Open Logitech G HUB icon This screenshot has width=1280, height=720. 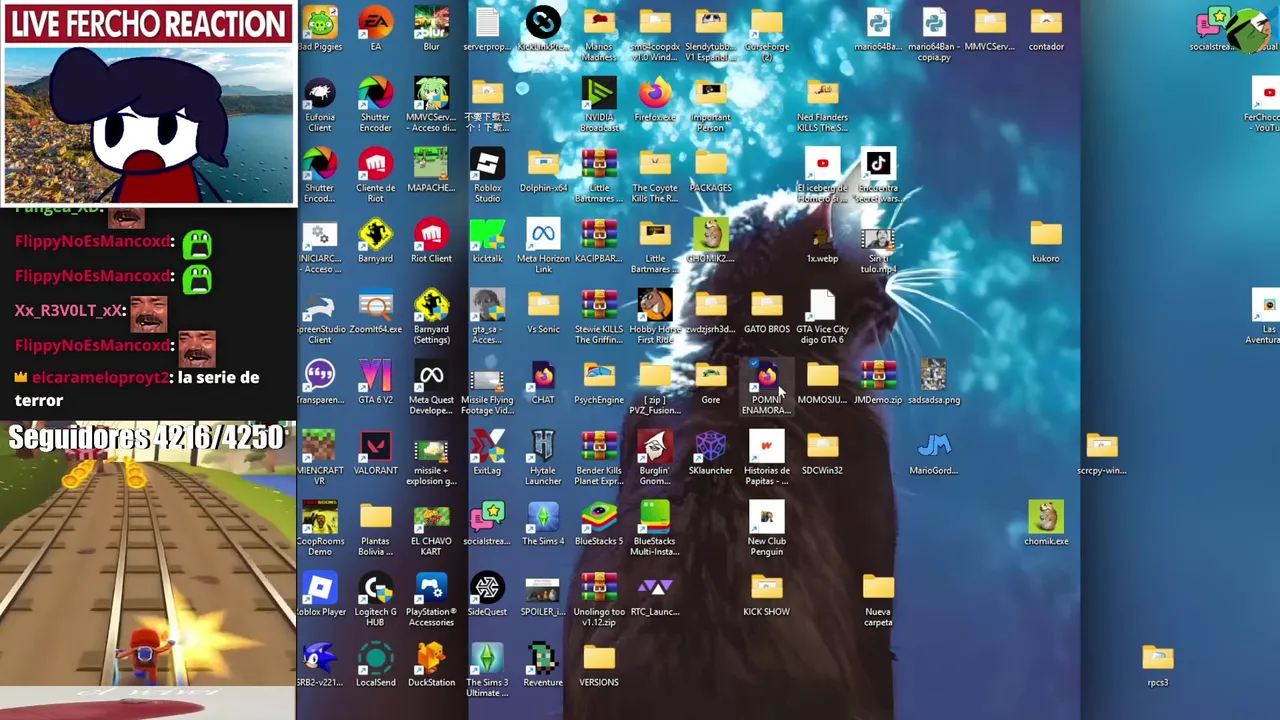(x=376, y=588)
